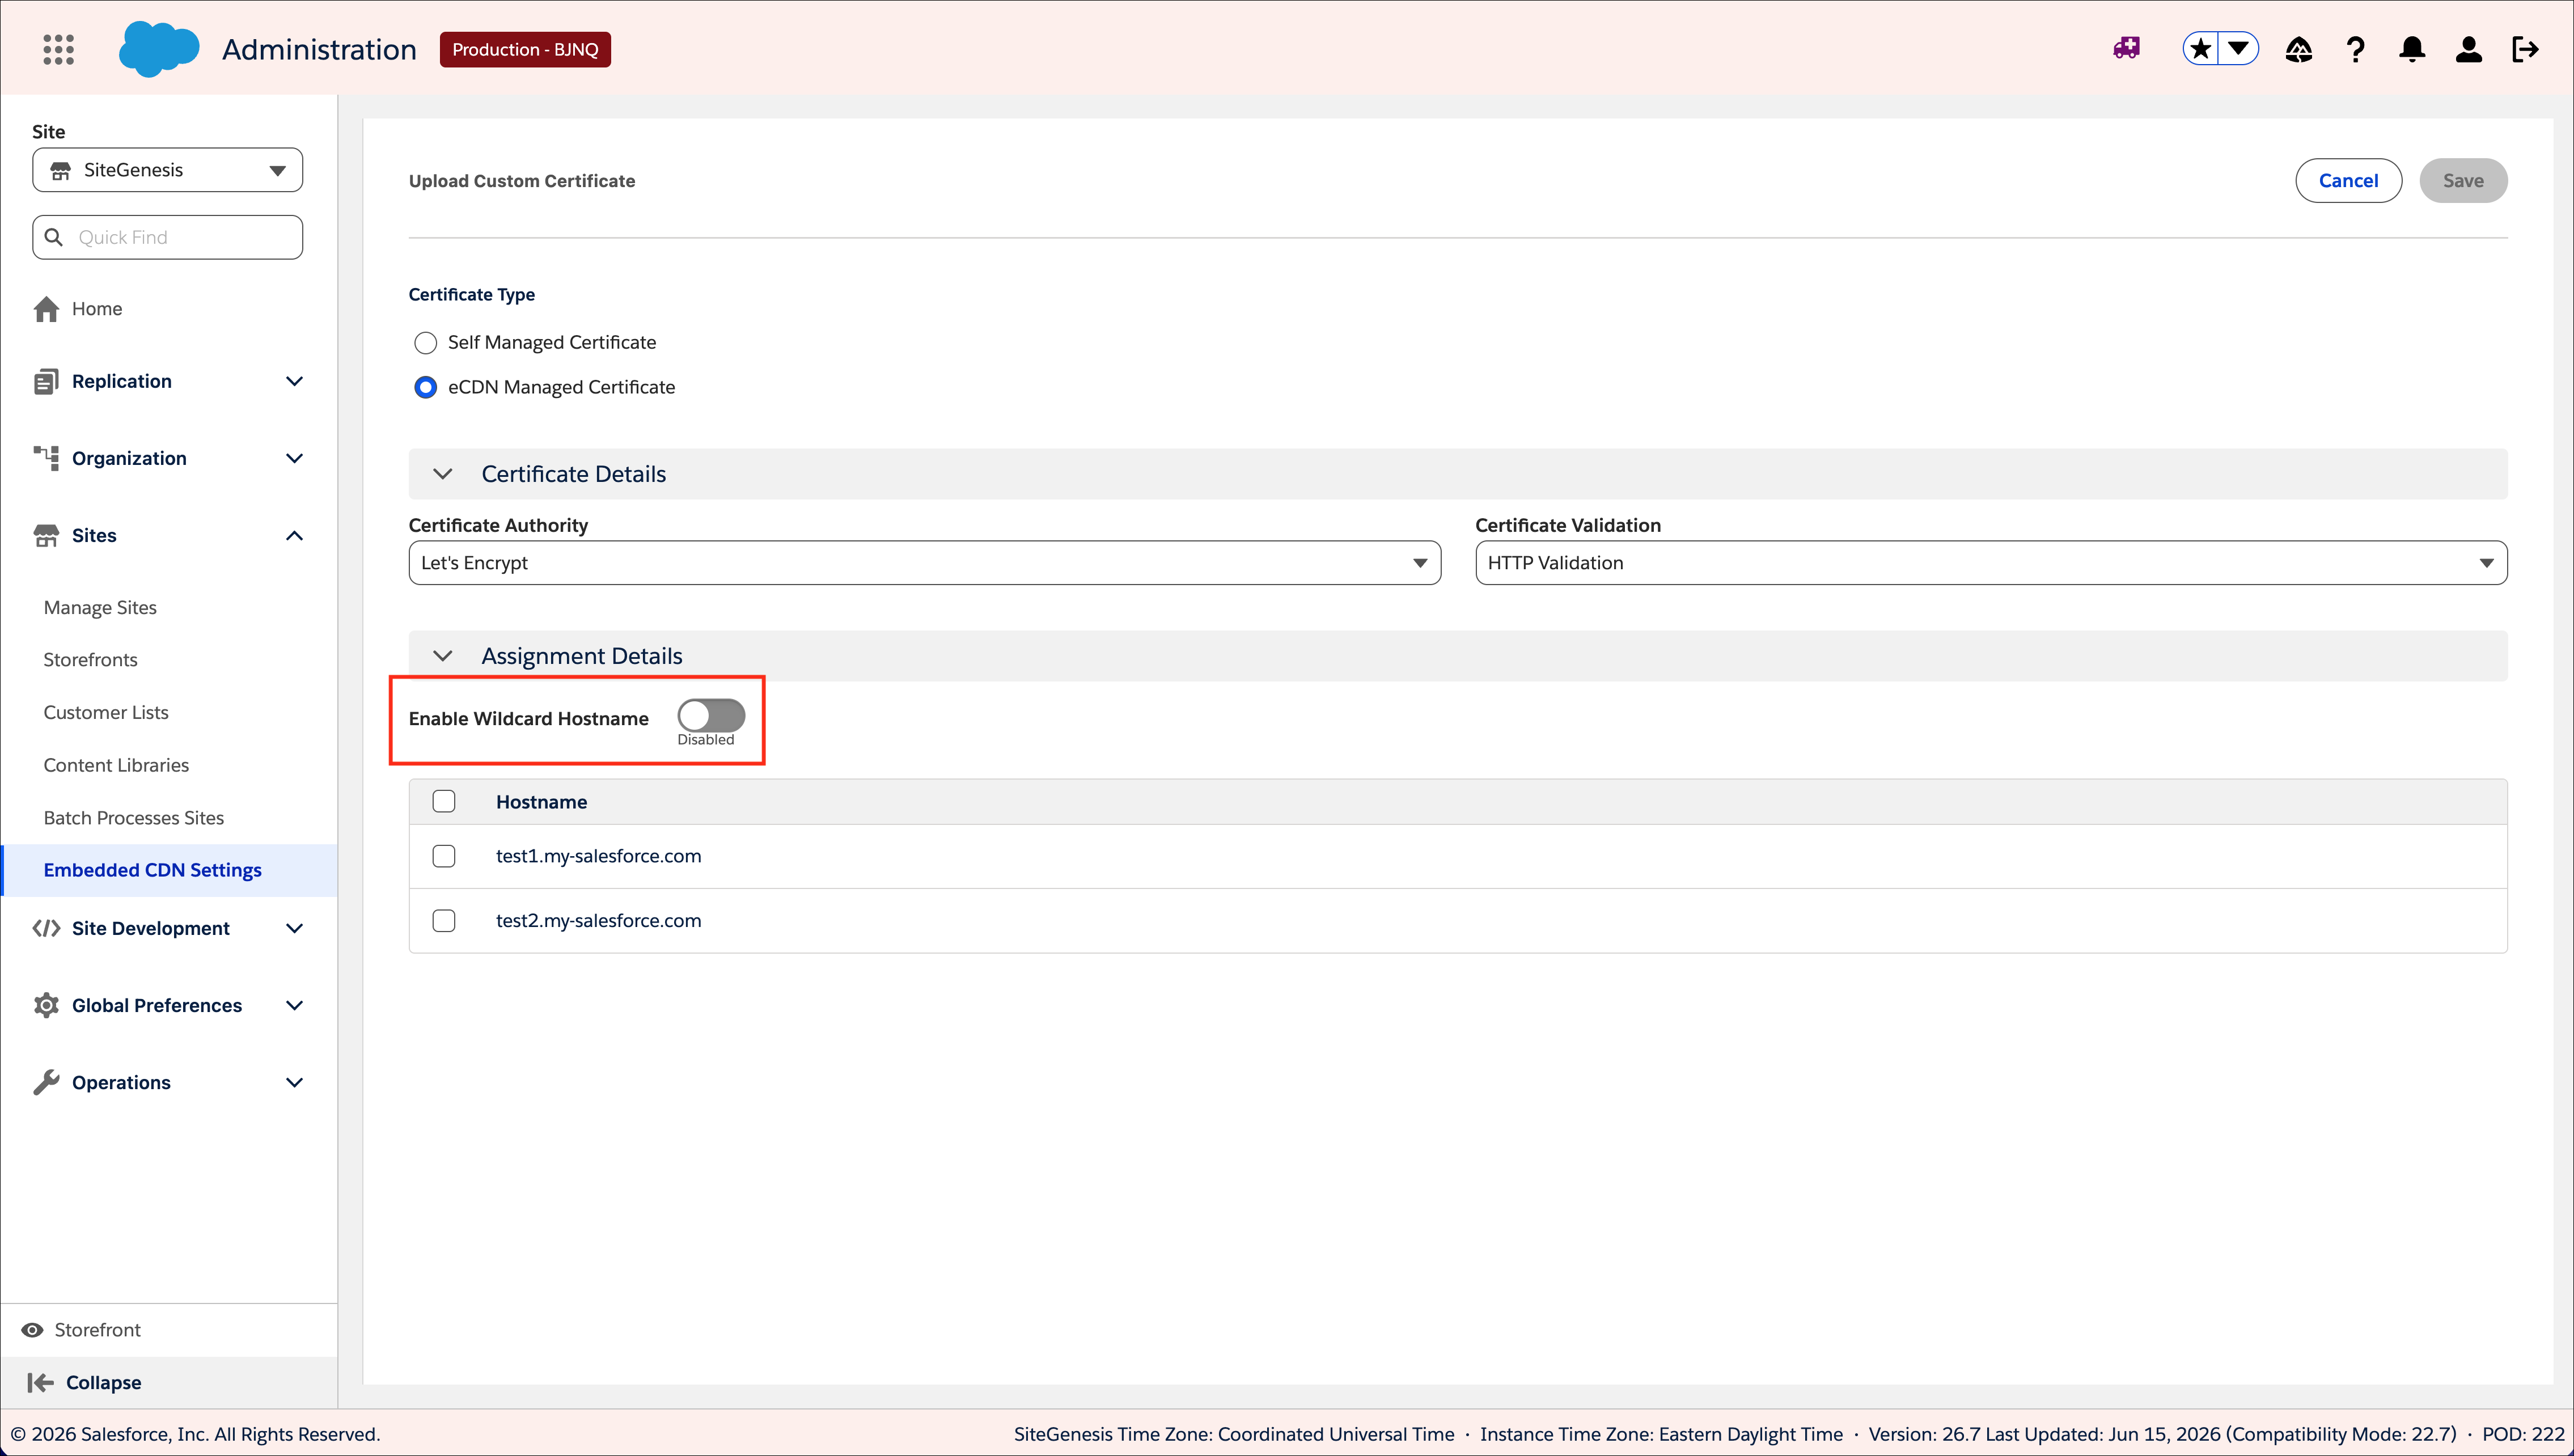2574x1456 pixels.
Task: Click the Home house icon
Action: pos(46,309)
